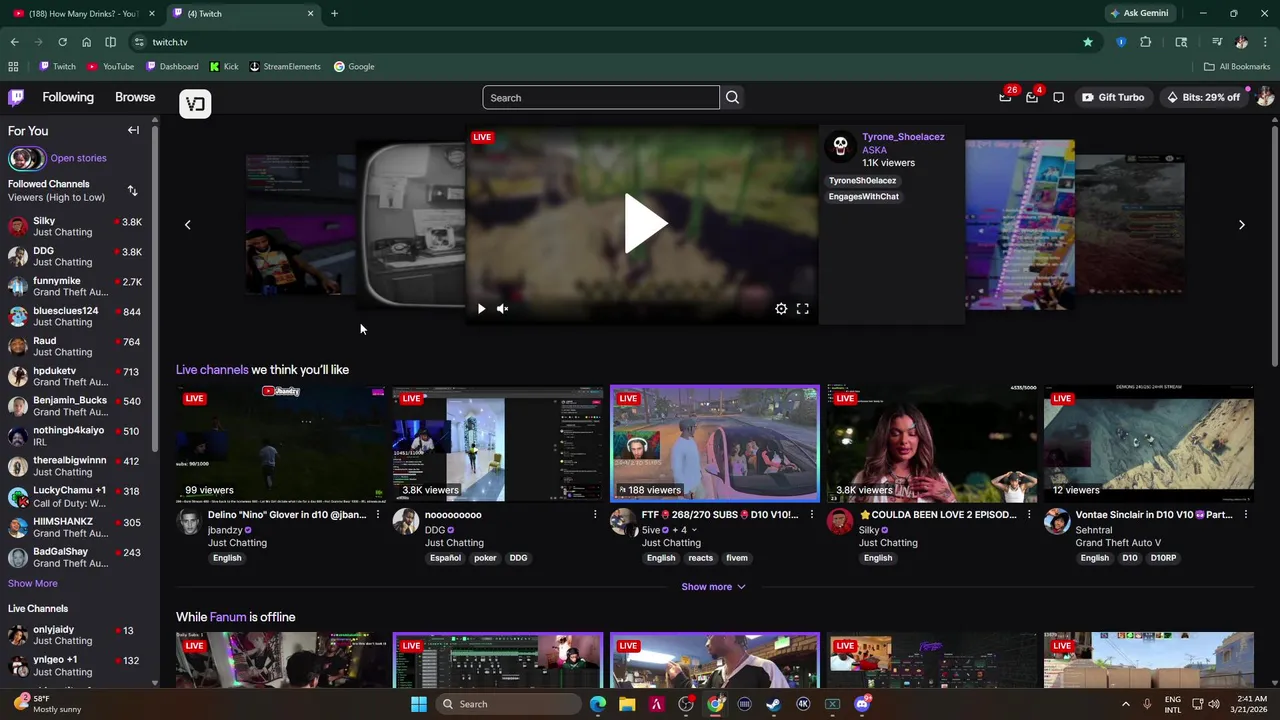Open Ask Gemini button
This screenshot has height=720, width=1280.
pyautogui.click(x=1139, y=13)
